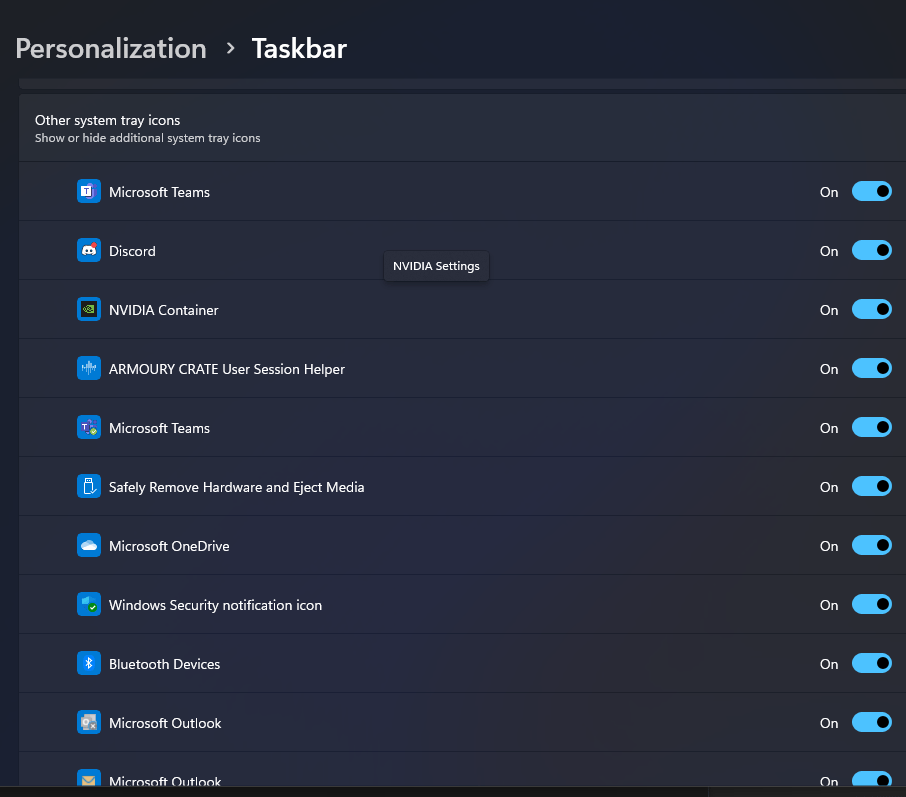Screen dimensions: 906x797
Task: Click the Bluetooth Devices icon
Action: click(x=88, y=663)
